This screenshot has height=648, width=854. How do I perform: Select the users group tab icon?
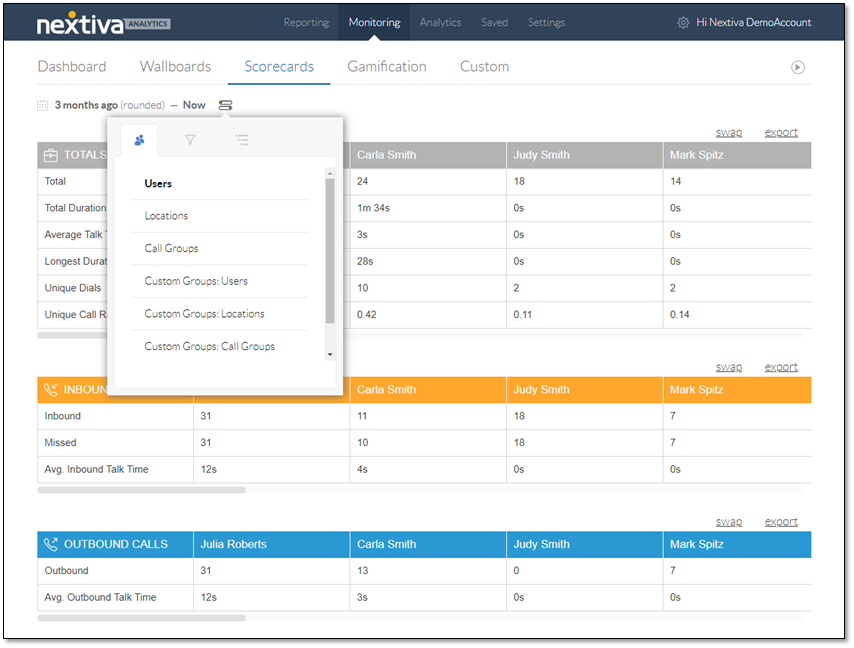(139, 140)
